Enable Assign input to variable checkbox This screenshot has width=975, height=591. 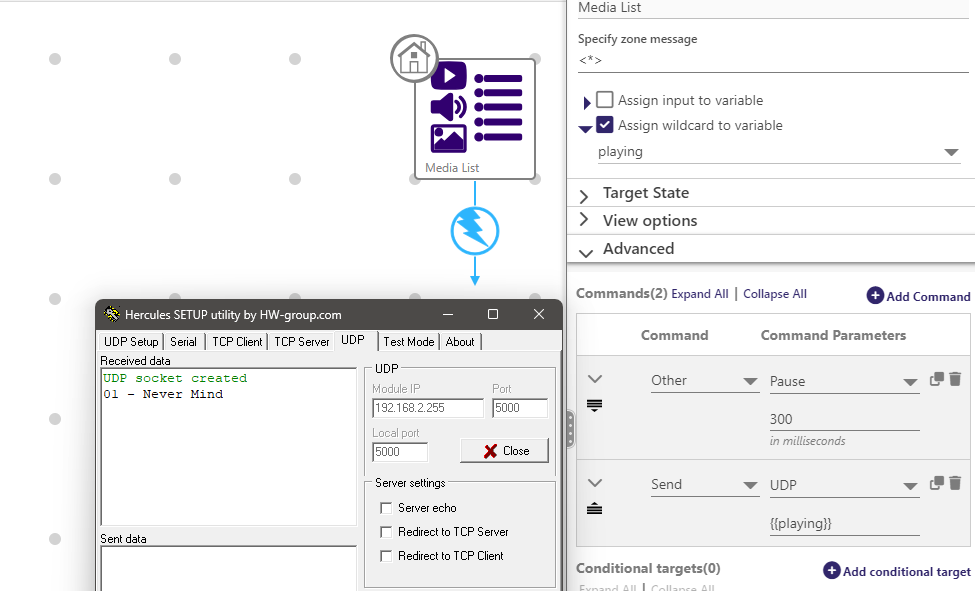(605, 100)
